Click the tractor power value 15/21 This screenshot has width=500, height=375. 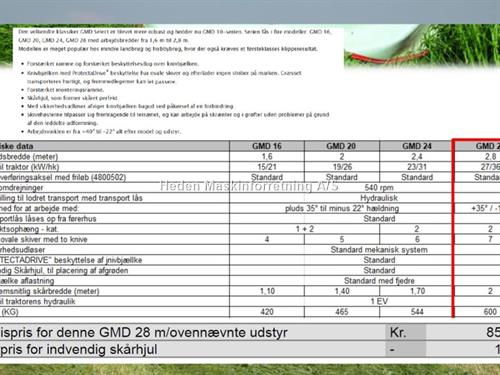point(267,167)
